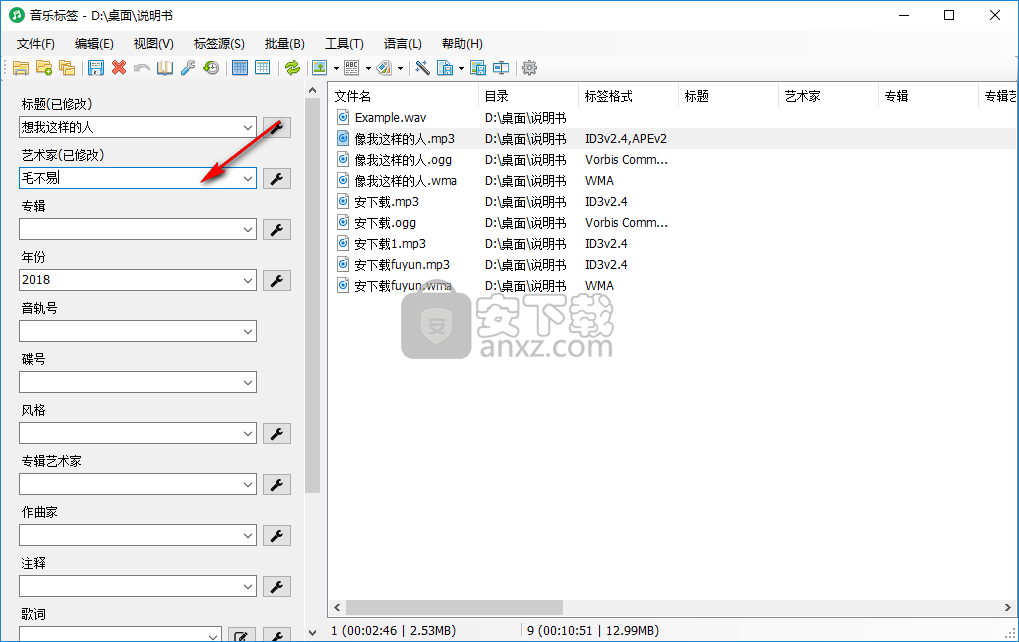The image size is (1019, 642).
Task: Click the open book toolbar icon
Action: pos(165,68)
